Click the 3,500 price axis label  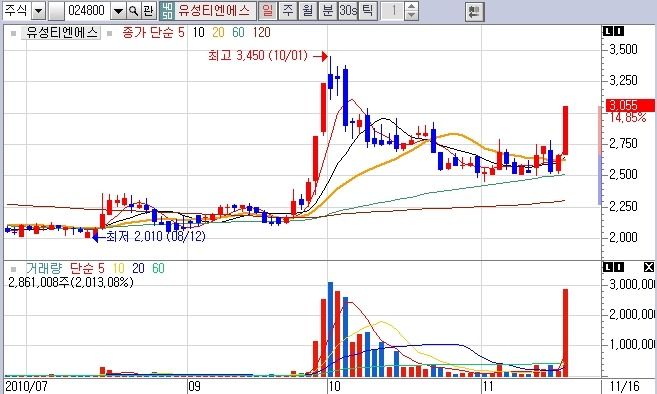(x=623, y=49)
